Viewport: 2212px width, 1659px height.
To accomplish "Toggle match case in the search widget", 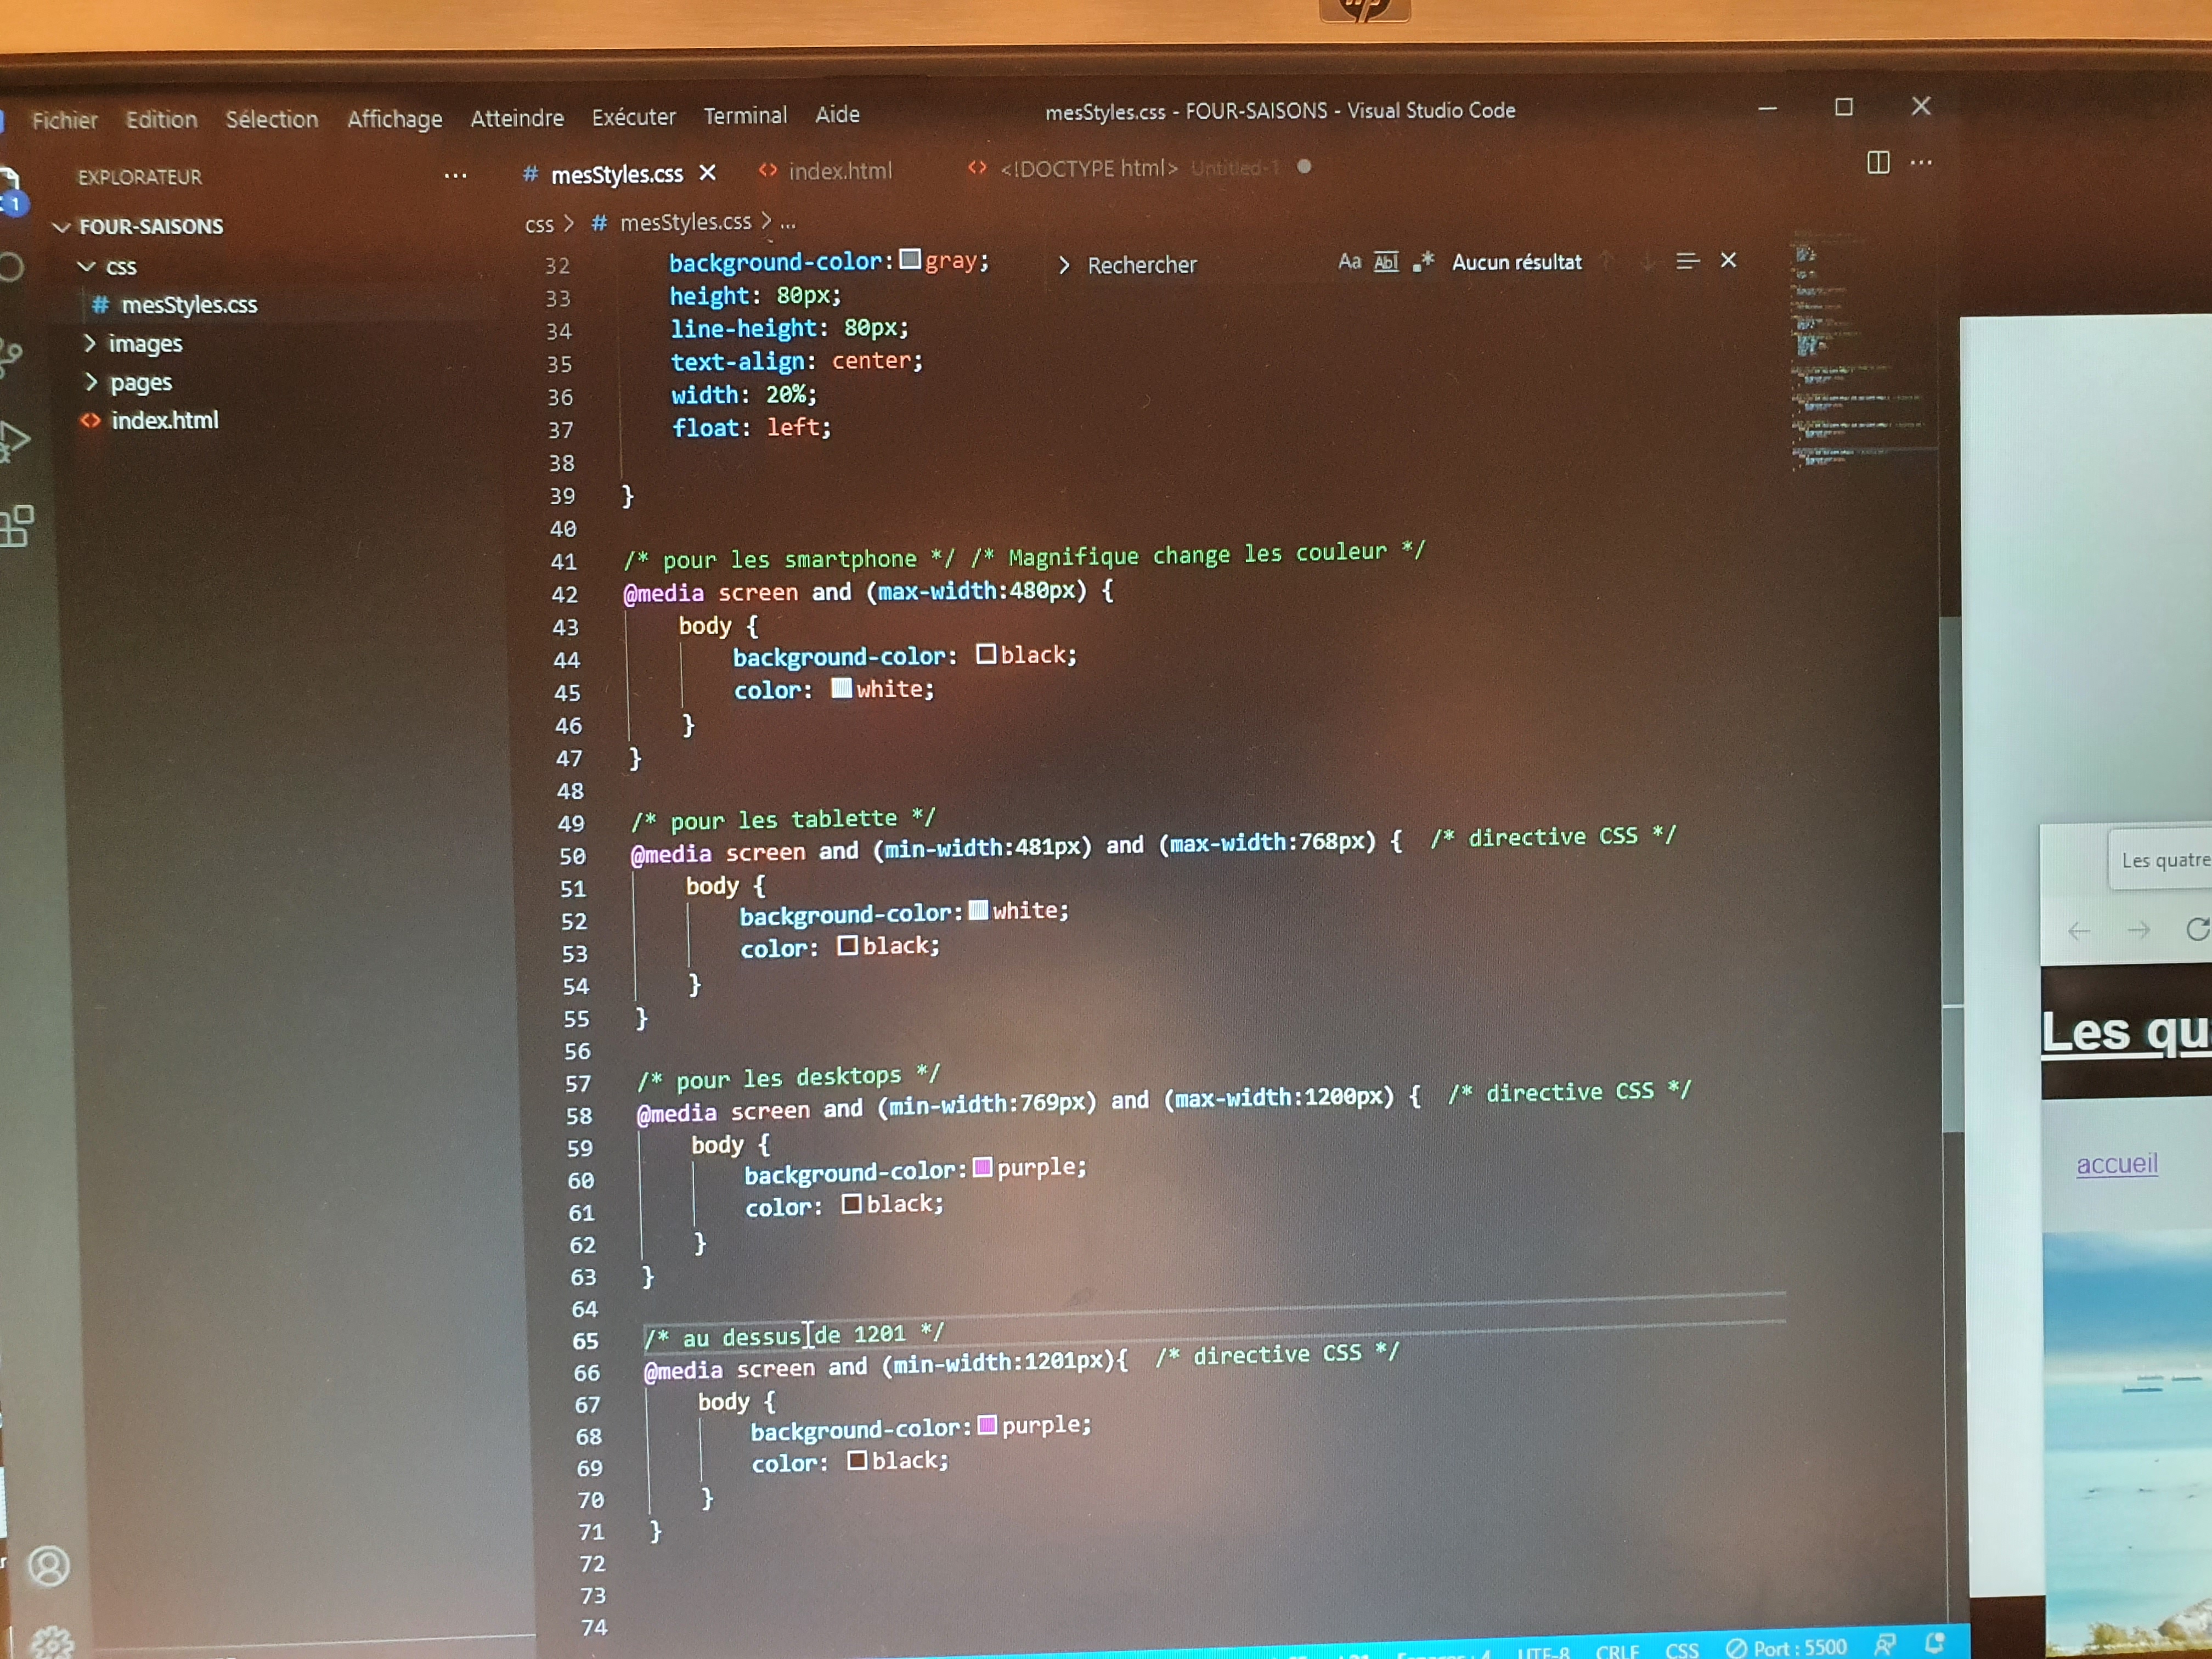I will 1350,262.
